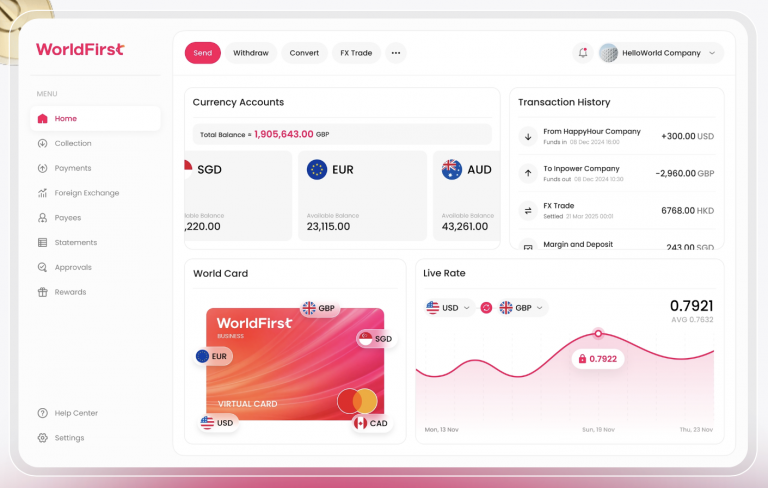Click the Payees person icon

click(43, 218)
